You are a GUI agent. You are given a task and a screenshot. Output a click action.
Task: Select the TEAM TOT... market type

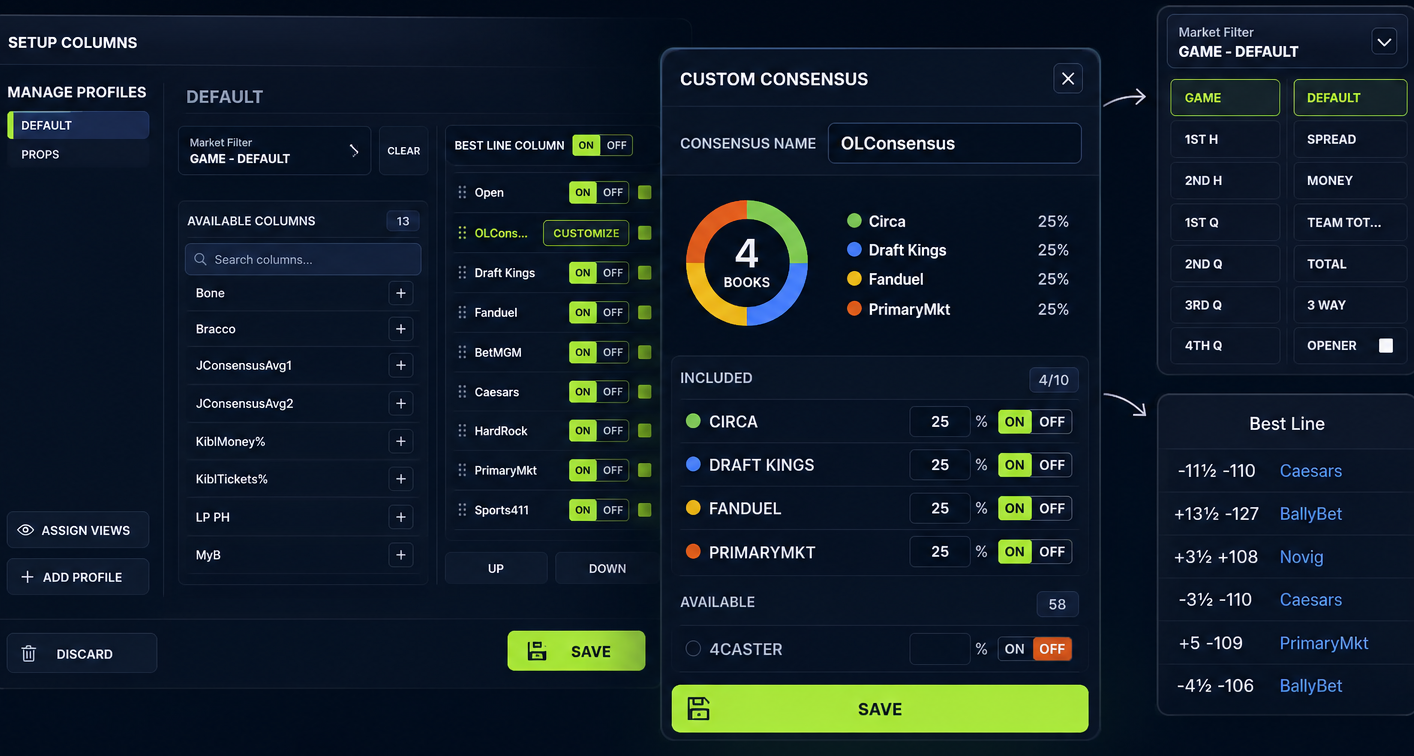pyautogui.click(x=1350, y=222)
